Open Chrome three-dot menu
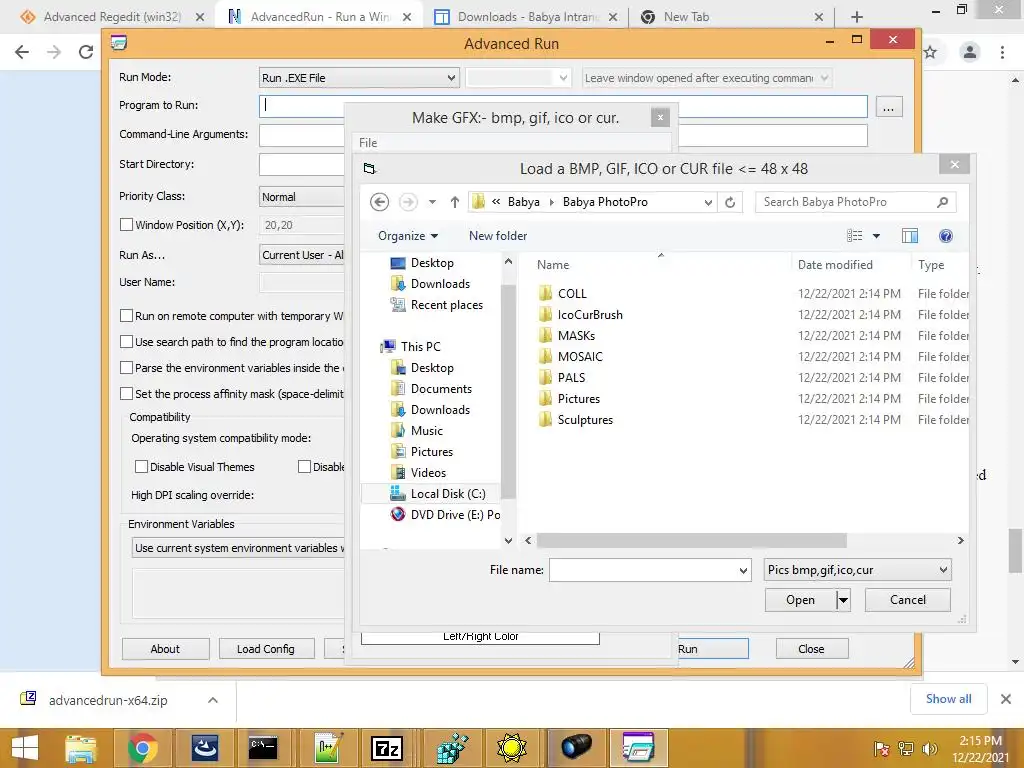This screenshot has height=768, width=1024. pyautogui.click(x=1002, y=52)
